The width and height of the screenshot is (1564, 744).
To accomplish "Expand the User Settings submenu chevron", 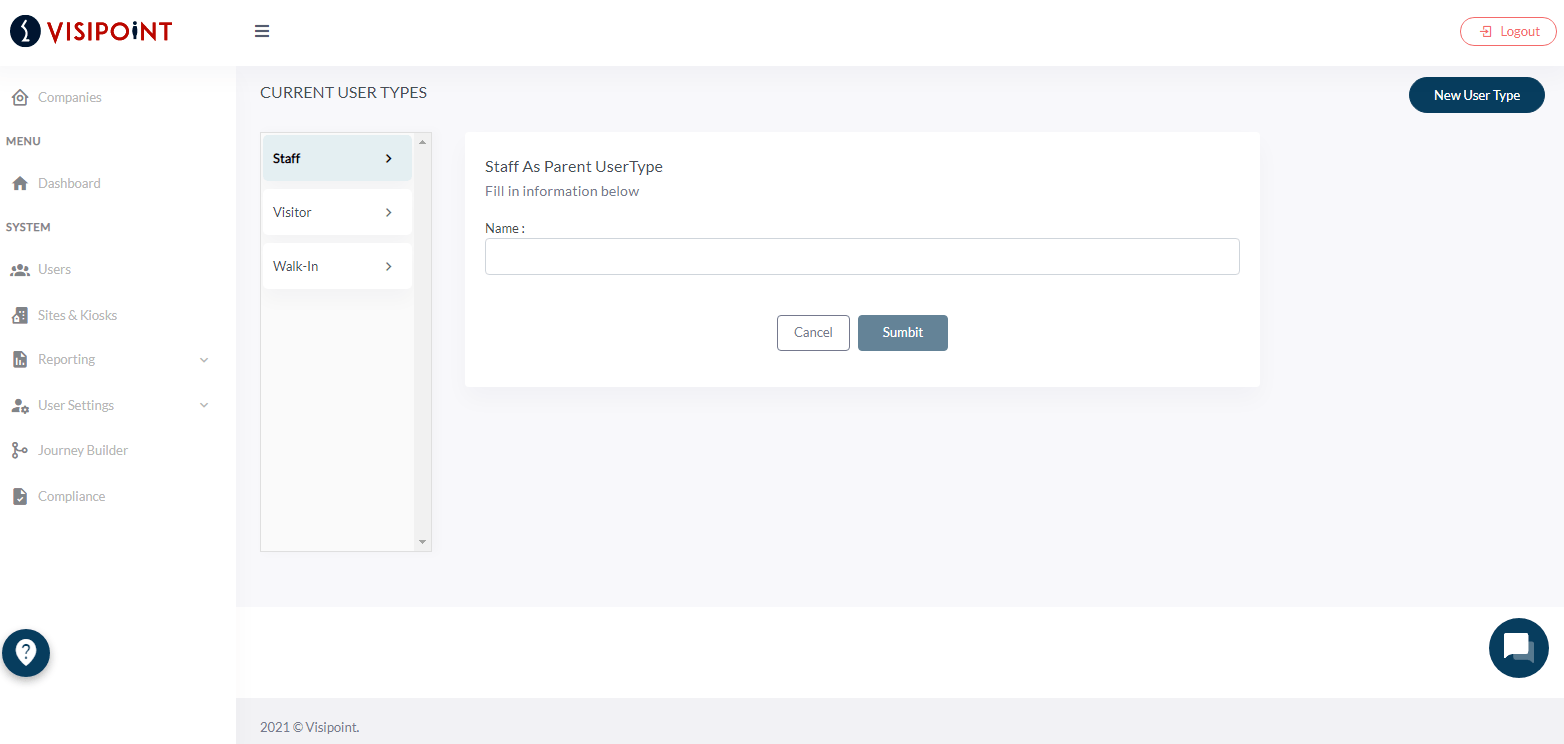I will tap(204, 405).
